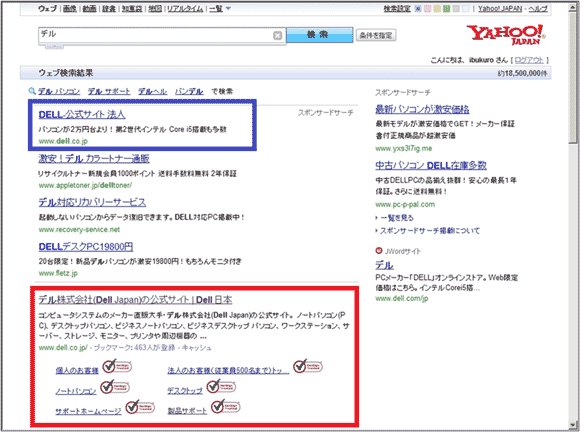Select the blue theme color swatch
Viewport: 580px width, 432px height.
click(418, 9)
